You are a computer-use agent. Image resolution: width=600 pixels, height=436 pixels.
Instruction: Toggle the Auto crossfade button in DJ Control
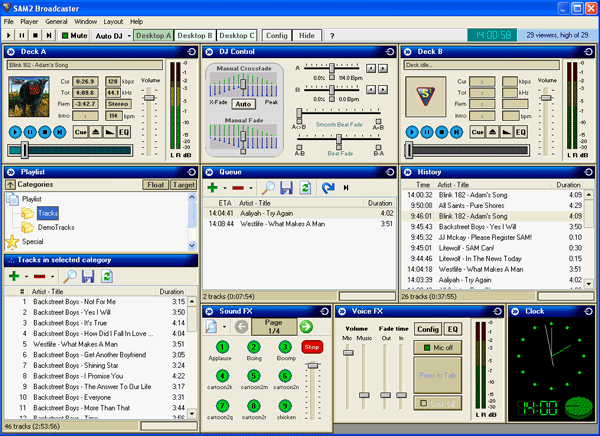pos(243,104)
